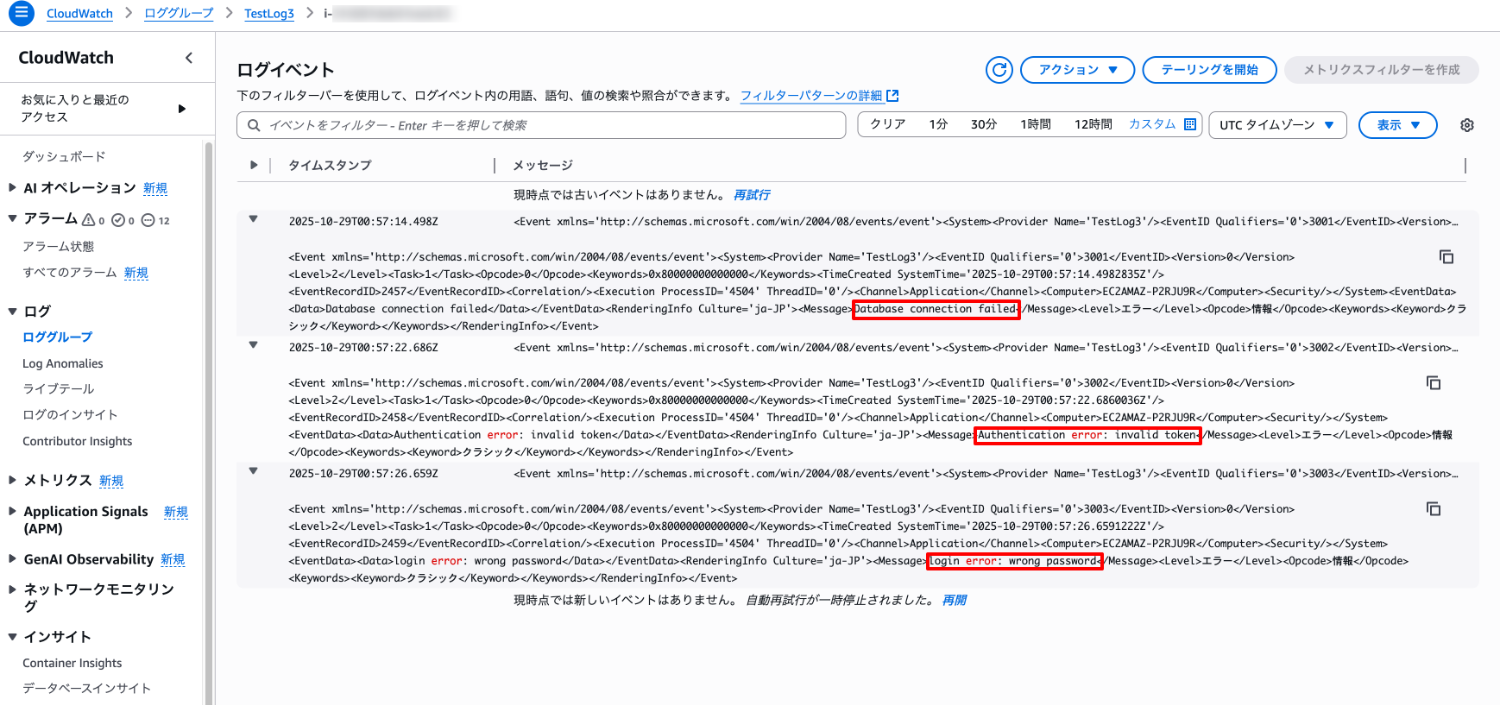This screenshot has height=705, width=1500.
Task: Go to ロググループ breadcrumb
Action: (x=179, y=14)
